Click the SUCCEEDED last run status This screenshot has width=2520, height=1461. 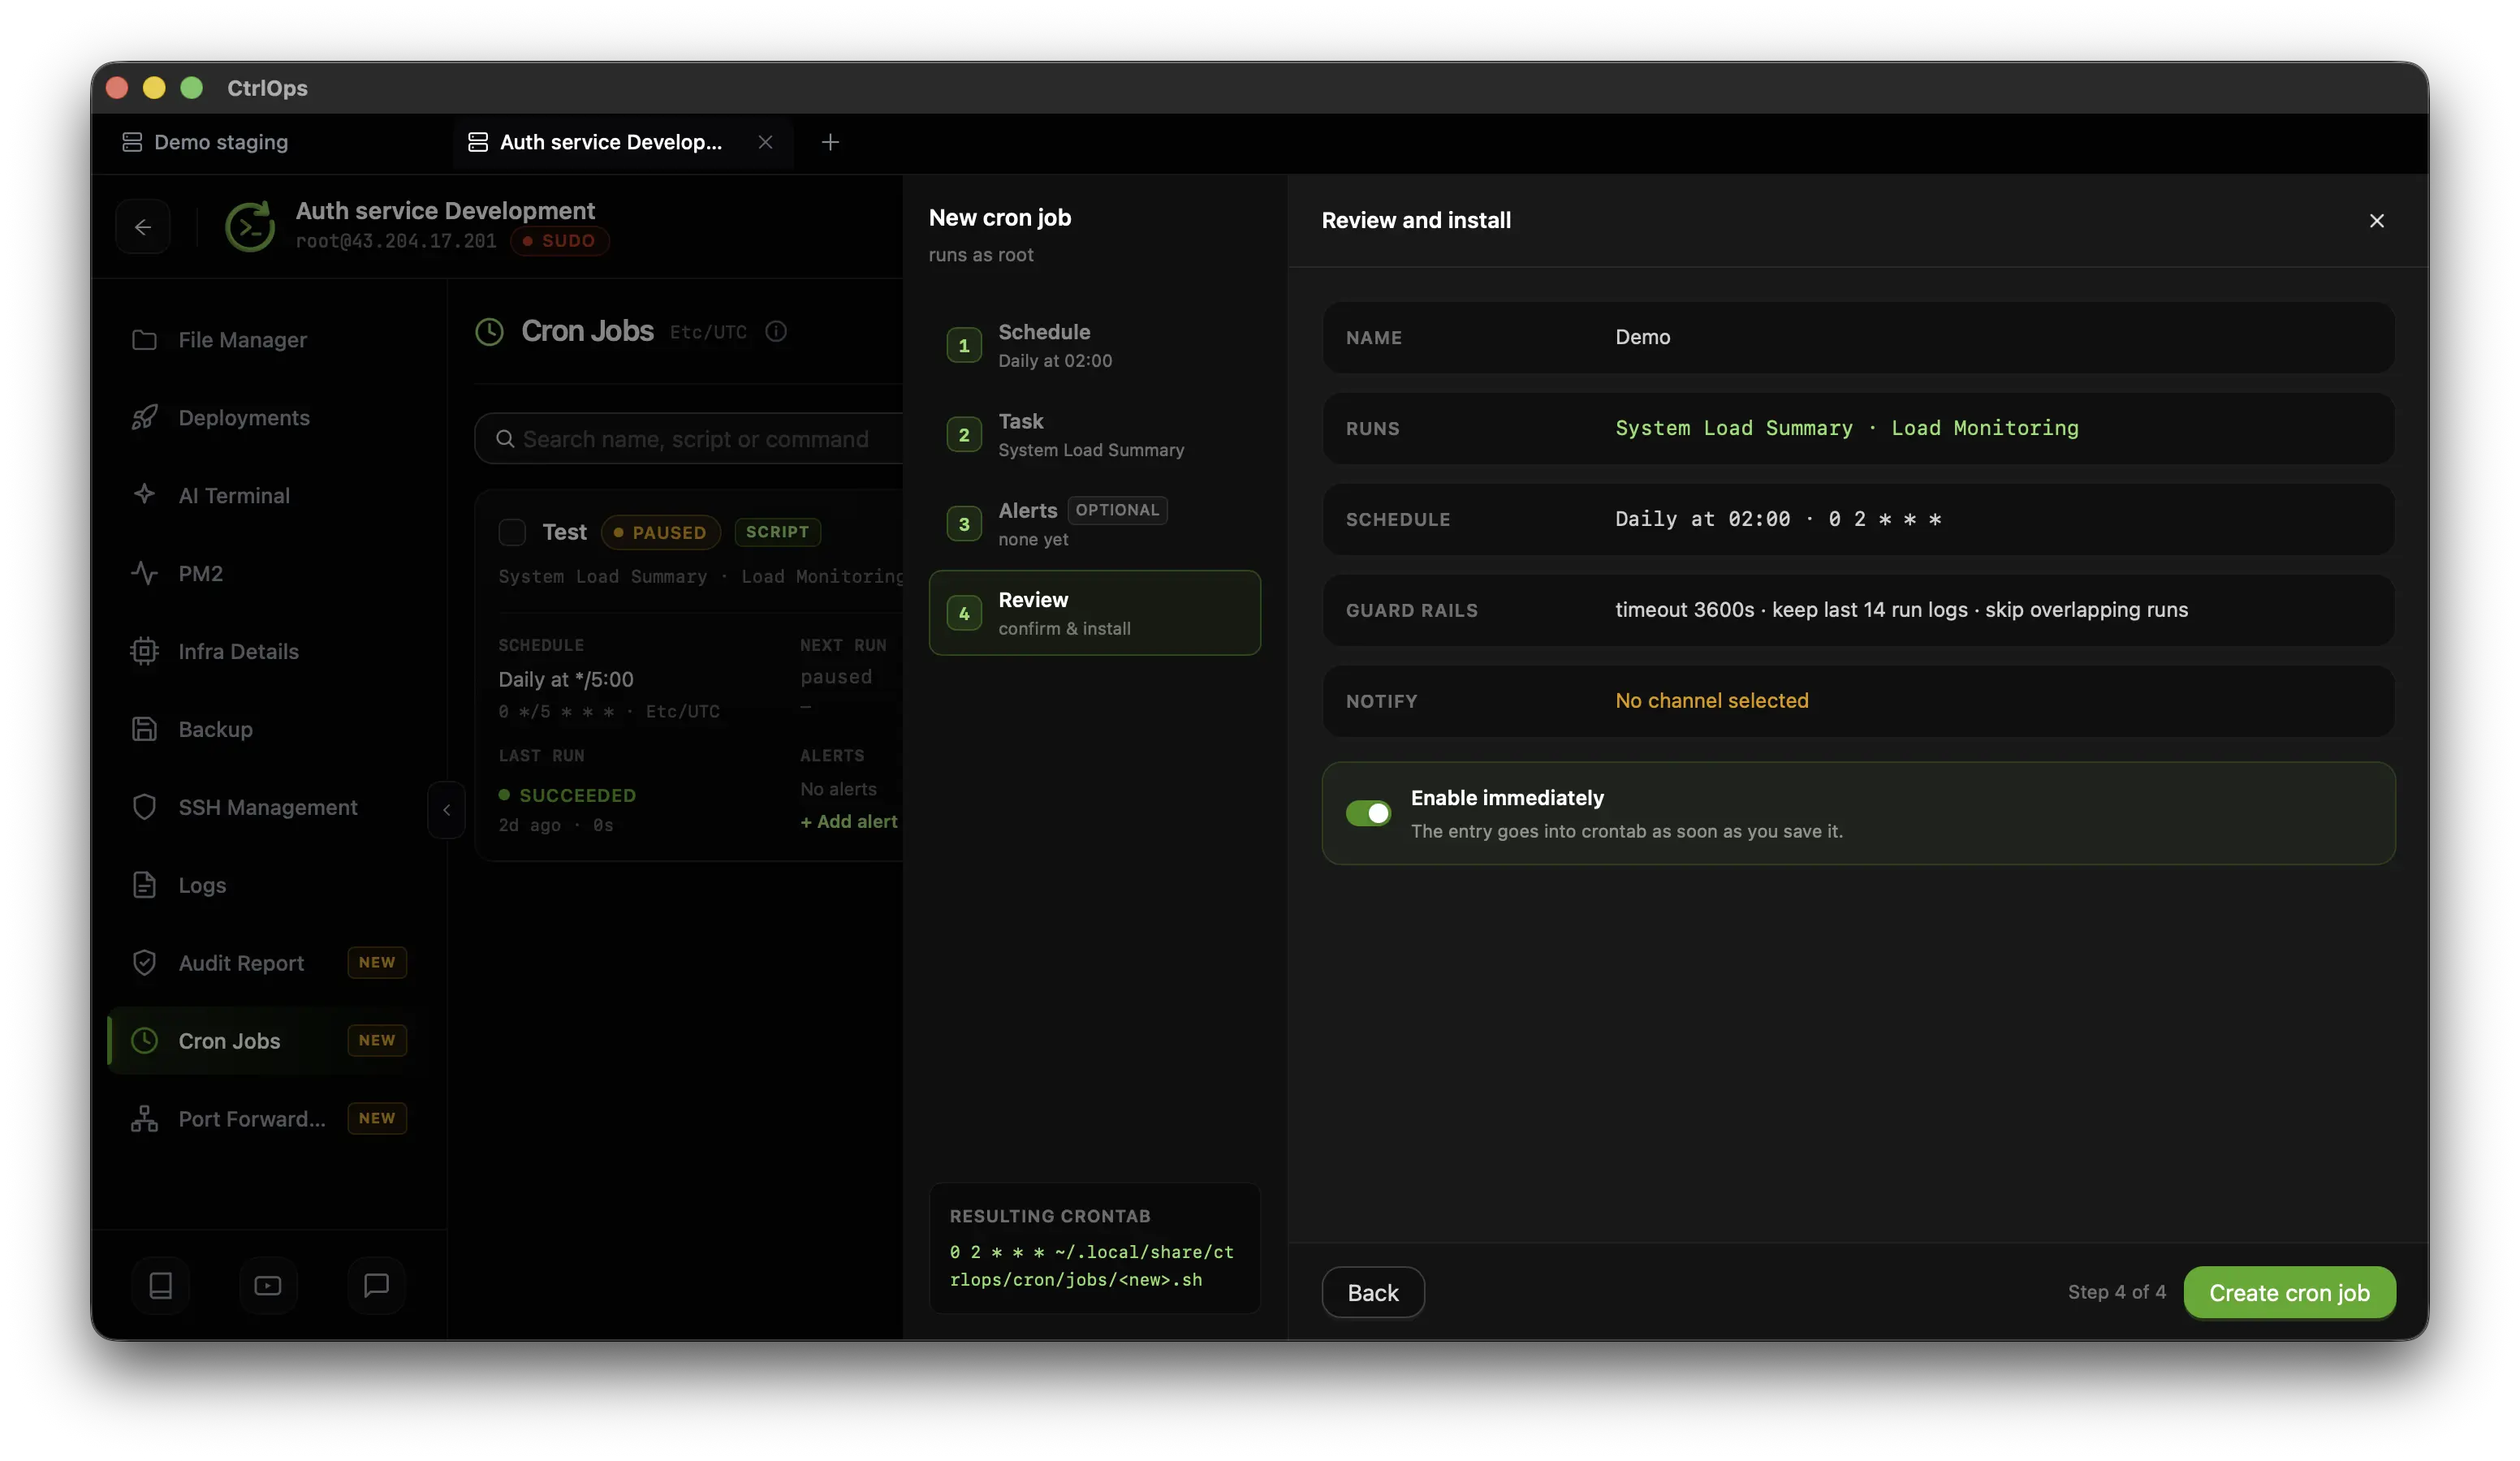568,796
